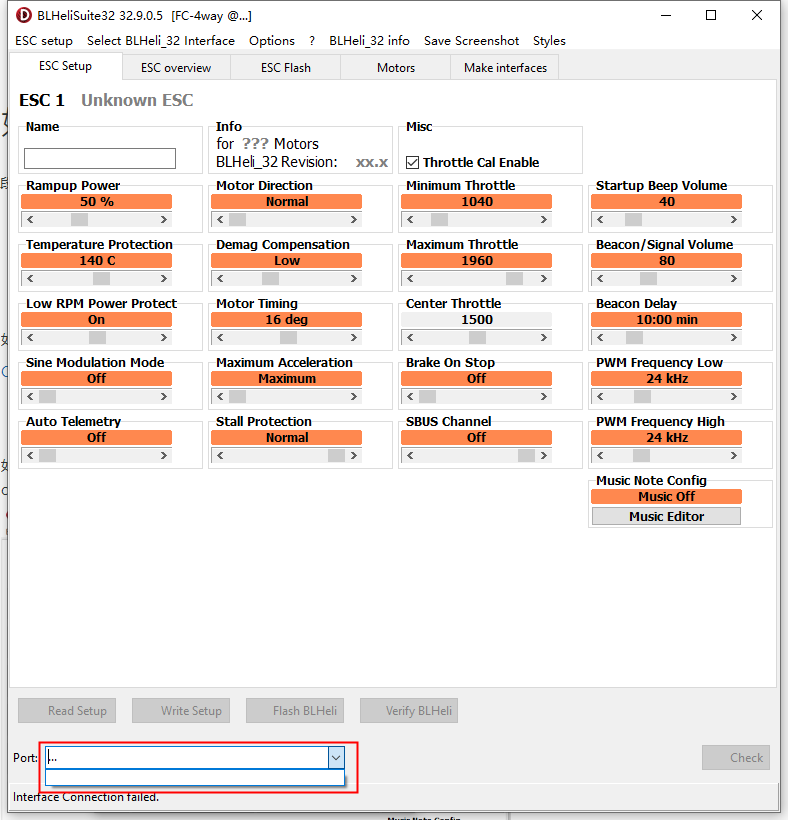The width and height of the screenshot is (788, 820).
Task: Click the Check button
Action: point(736,758)
